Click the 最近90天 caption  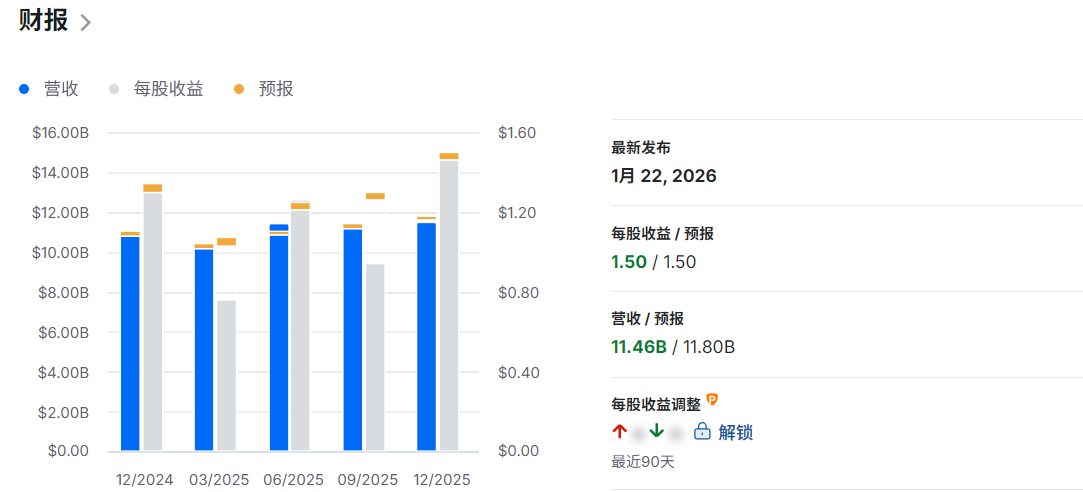(x=642, y=462)
